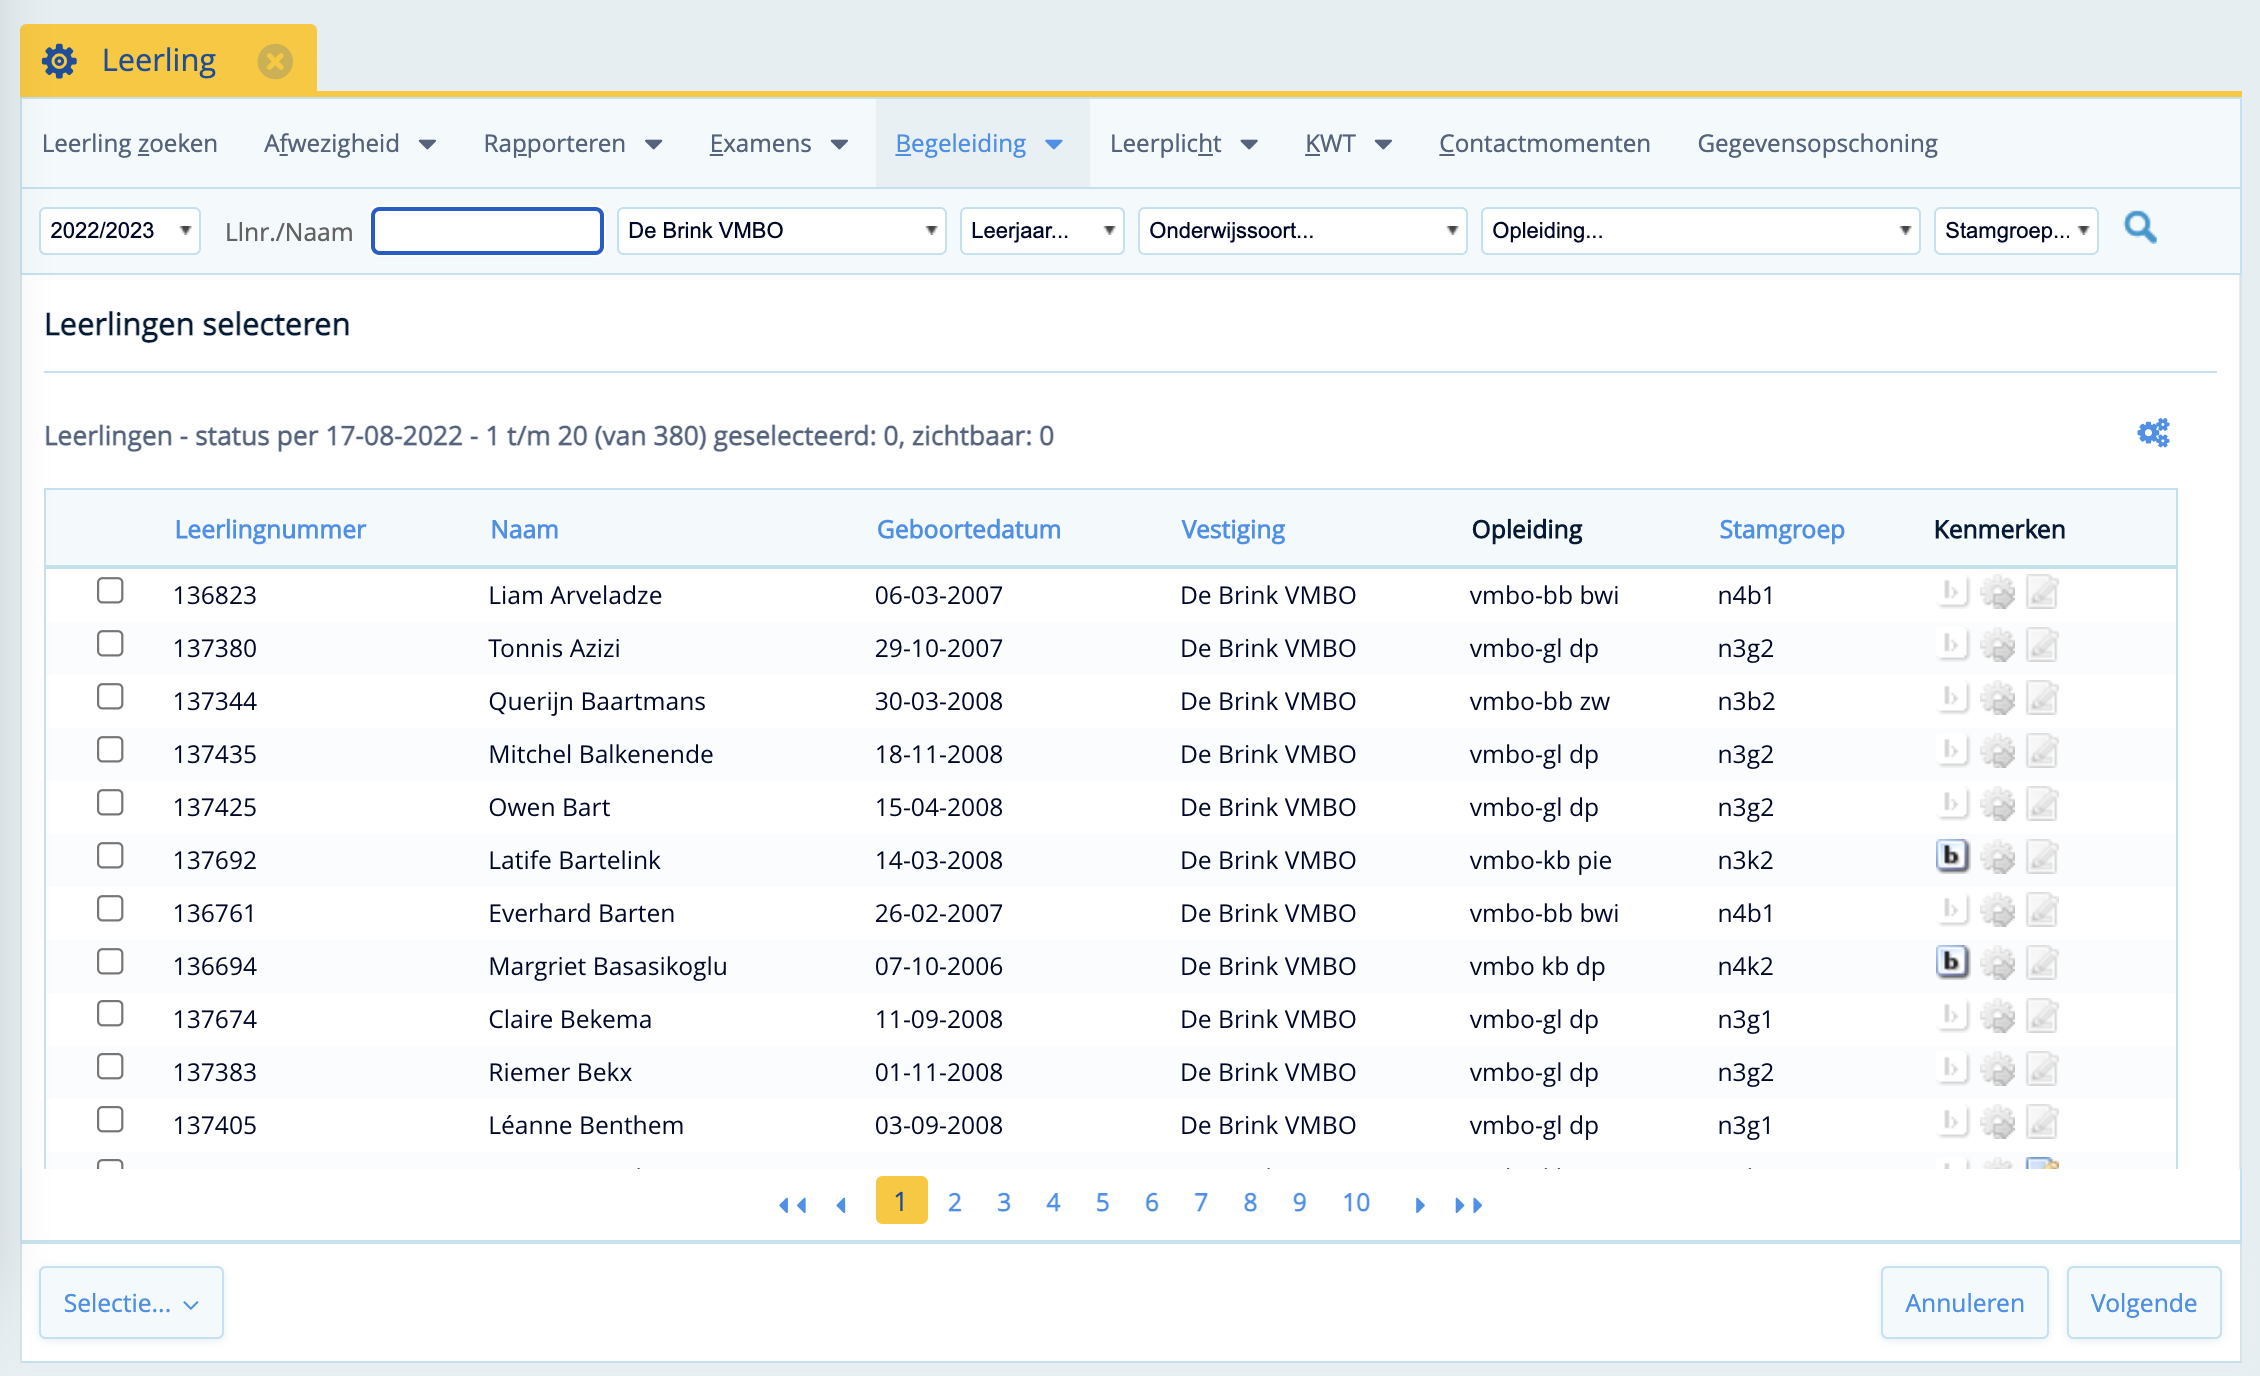
Task: Select checkbox for Everhard Barten
Action: pyautogui.click(x=110, y=909)
